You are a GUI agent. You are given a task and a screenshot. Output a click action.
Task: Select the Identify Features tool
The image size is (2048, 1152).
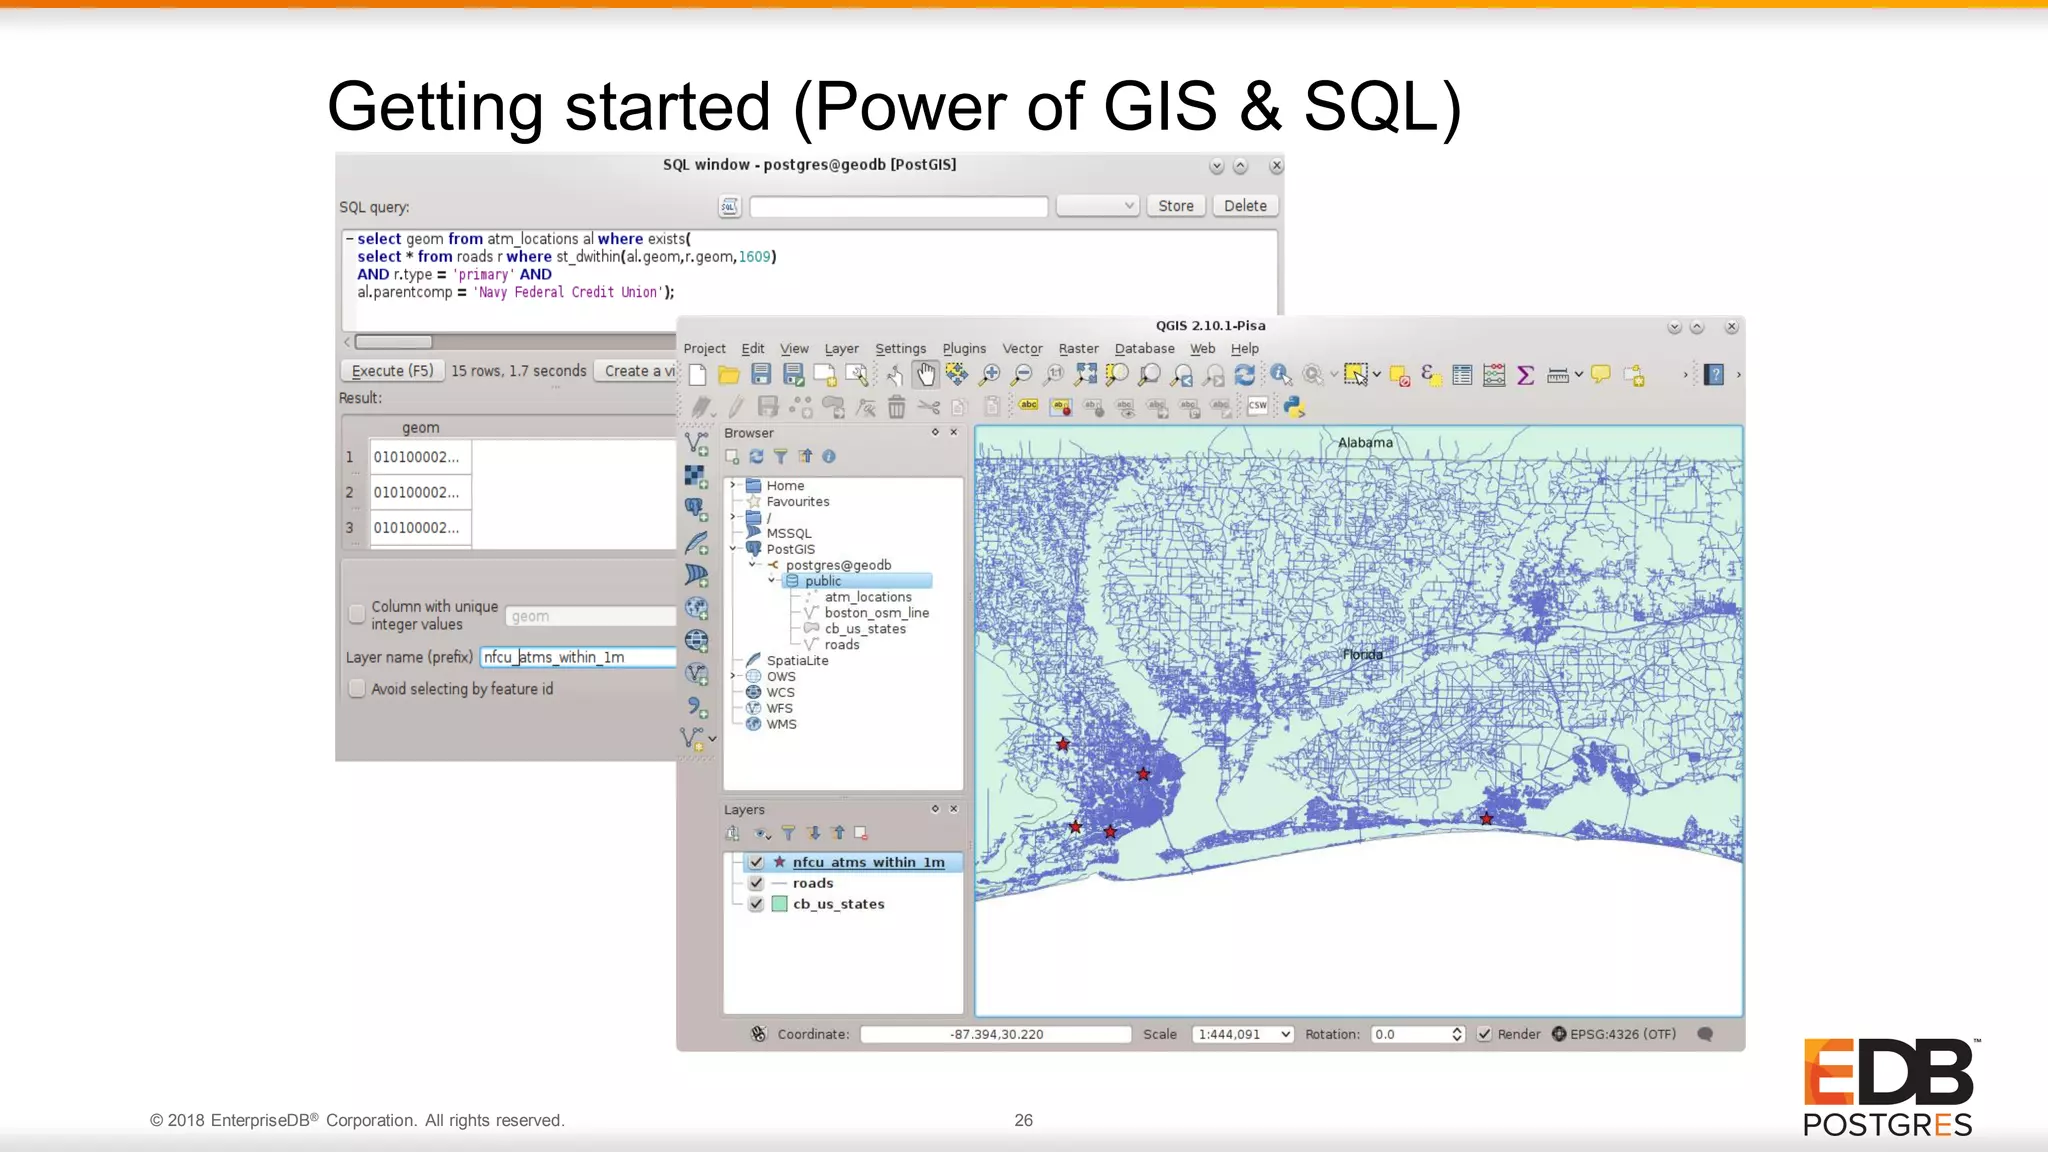click(x=1280, y=375)
